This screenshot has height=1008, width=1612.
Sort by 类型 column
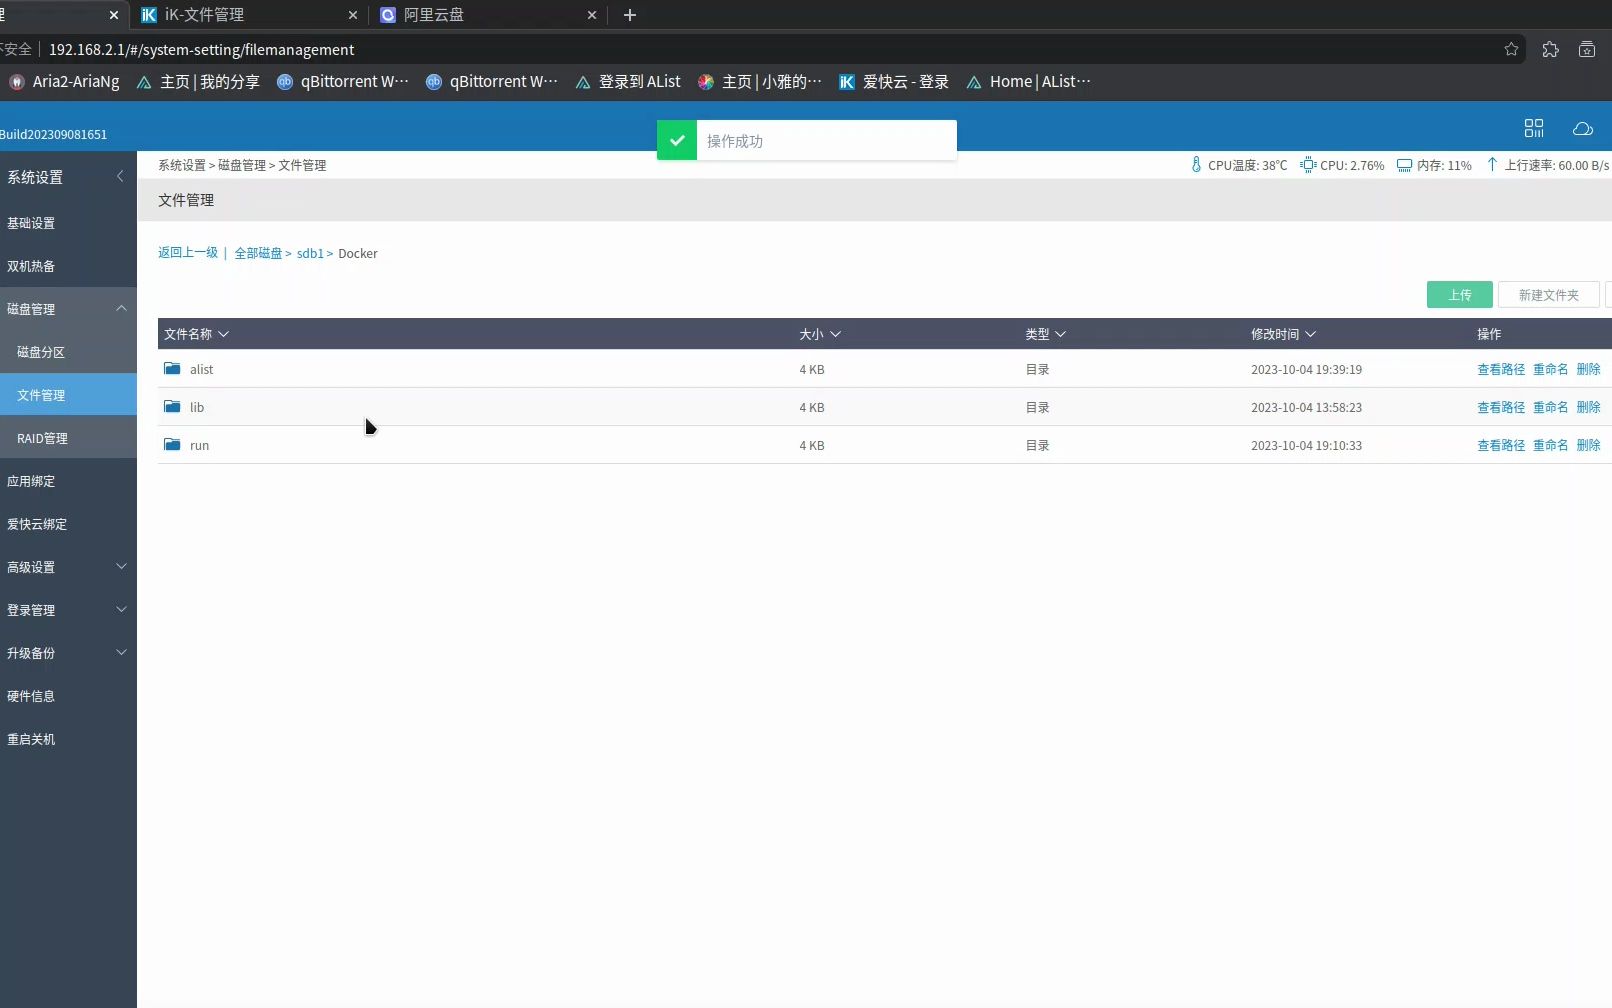pyautogui.click(x=1046, y=334)
